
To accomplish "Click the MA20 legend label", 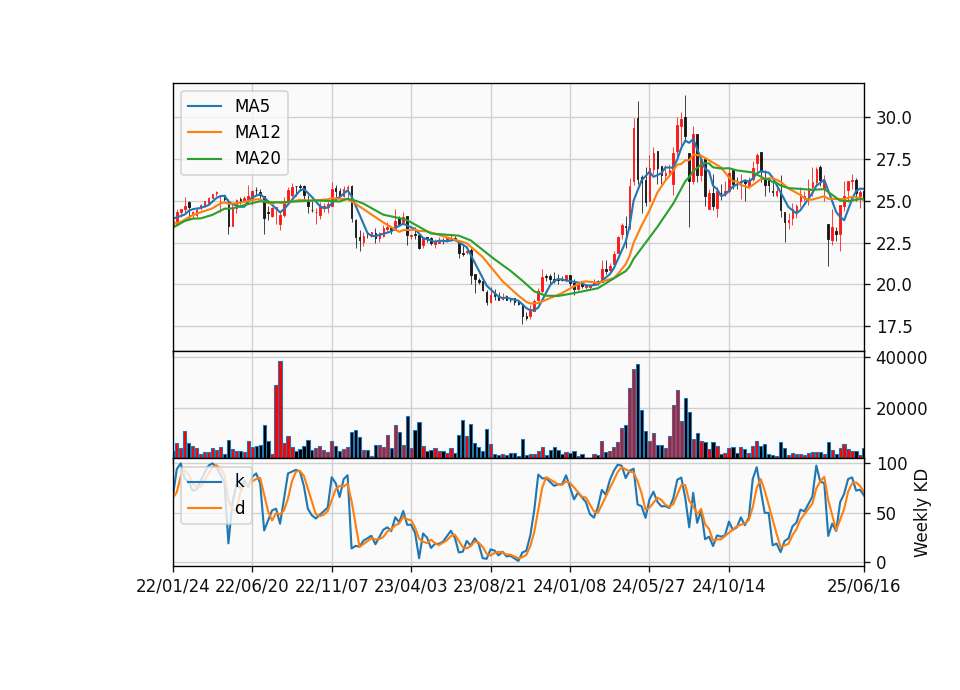I will [x=257, y=159].
